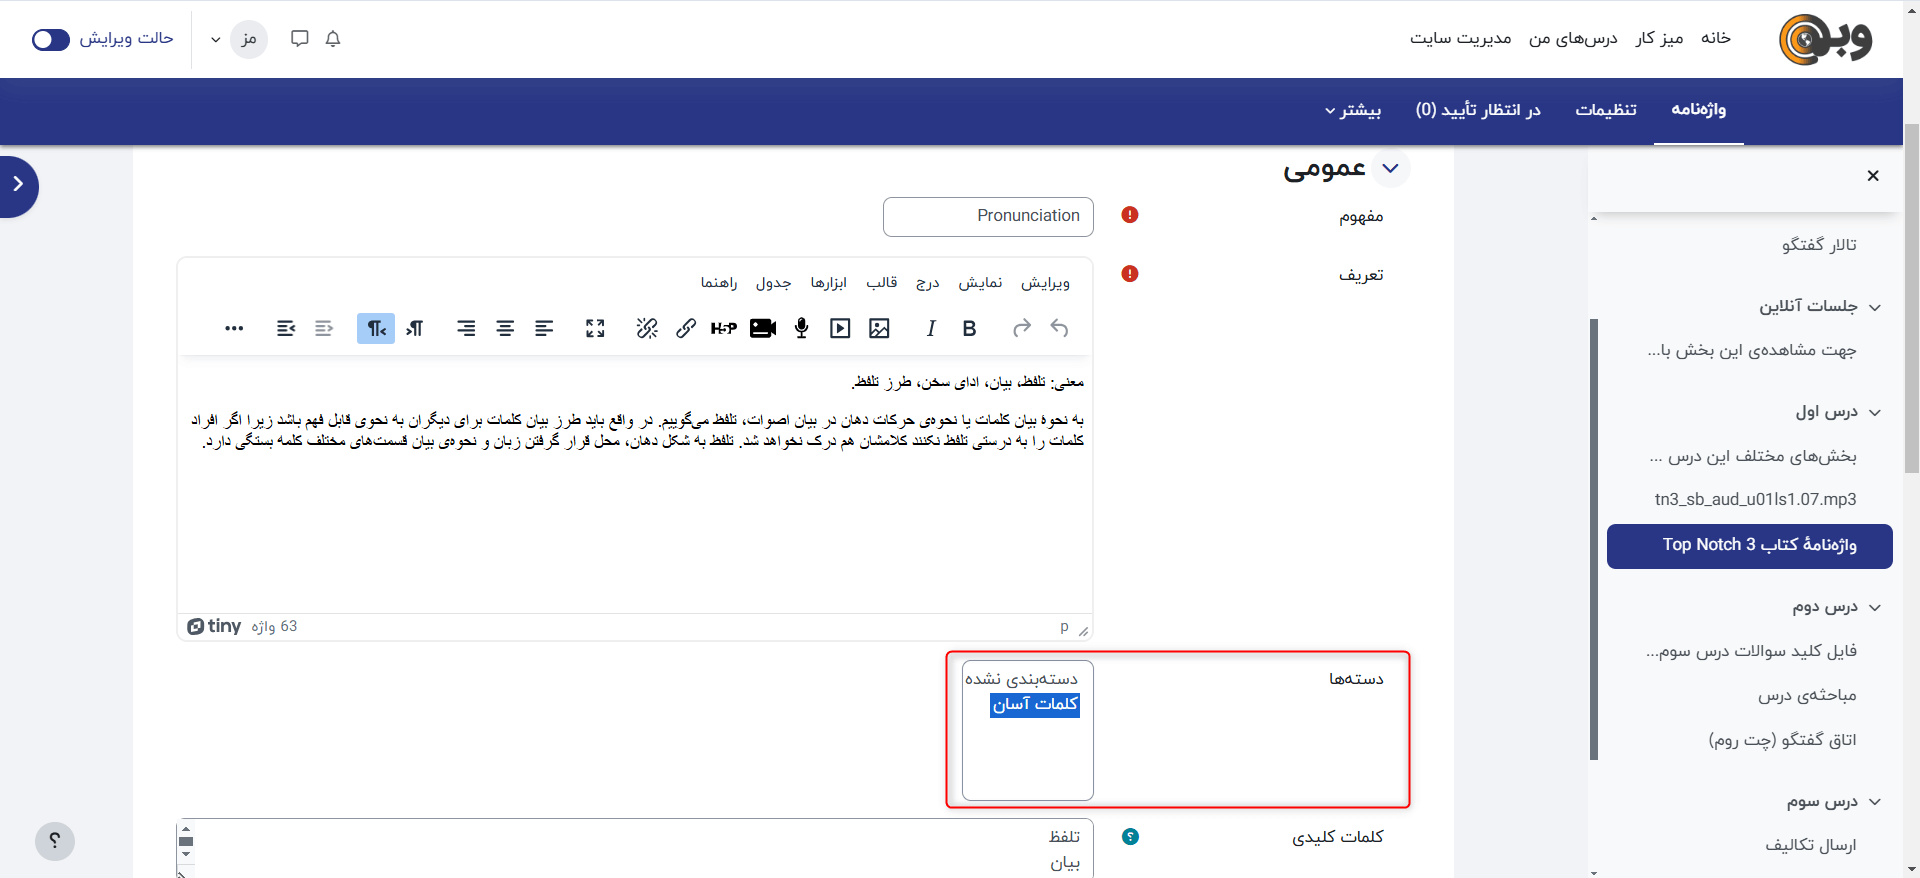
Task: Enable left-to-right text direction button
Action: tap(415, 329)
